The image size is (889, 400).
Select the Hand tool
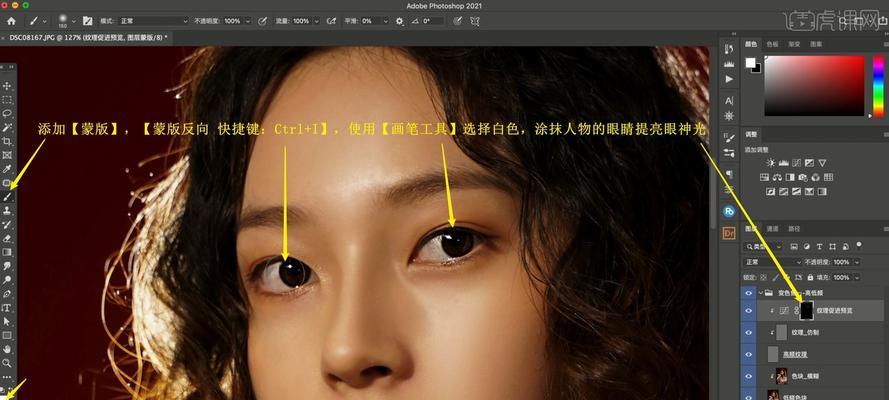pyautogui.click(x=7, y=349)
